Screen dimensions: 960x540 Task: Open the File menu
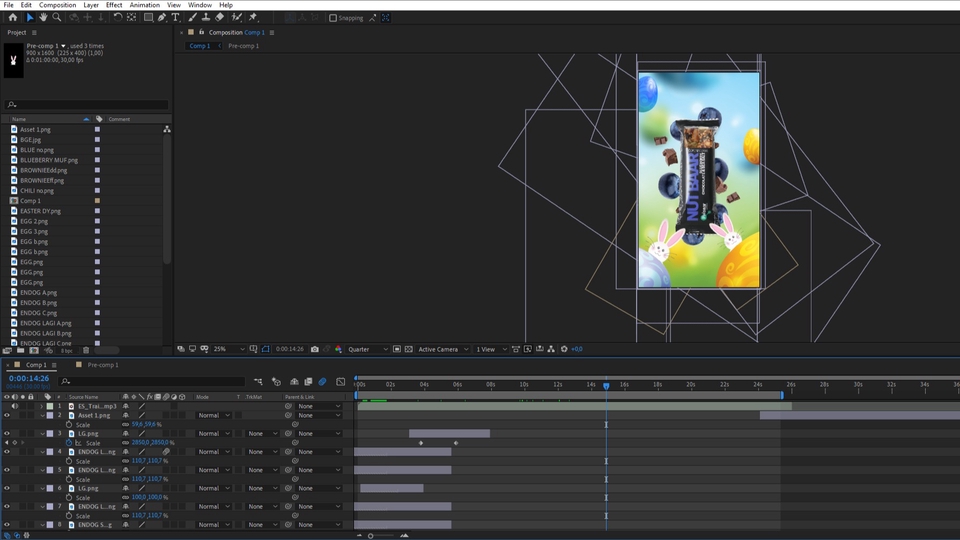9,5
